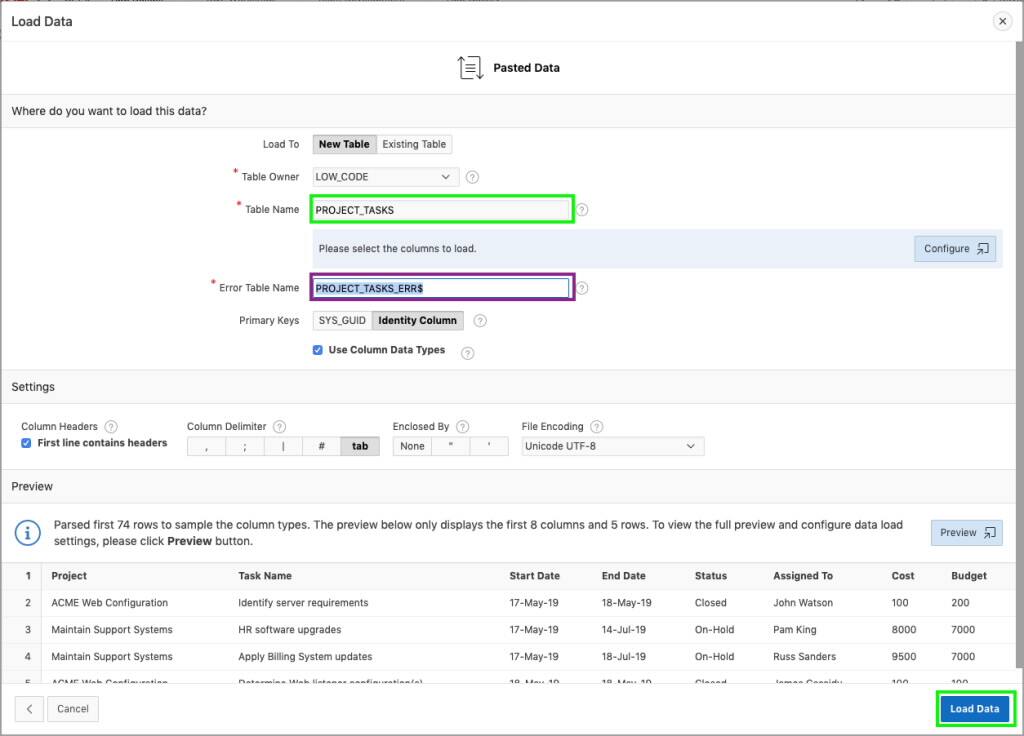
Task: Uncheck Use Column Data Types
Action: pos(317,351)
